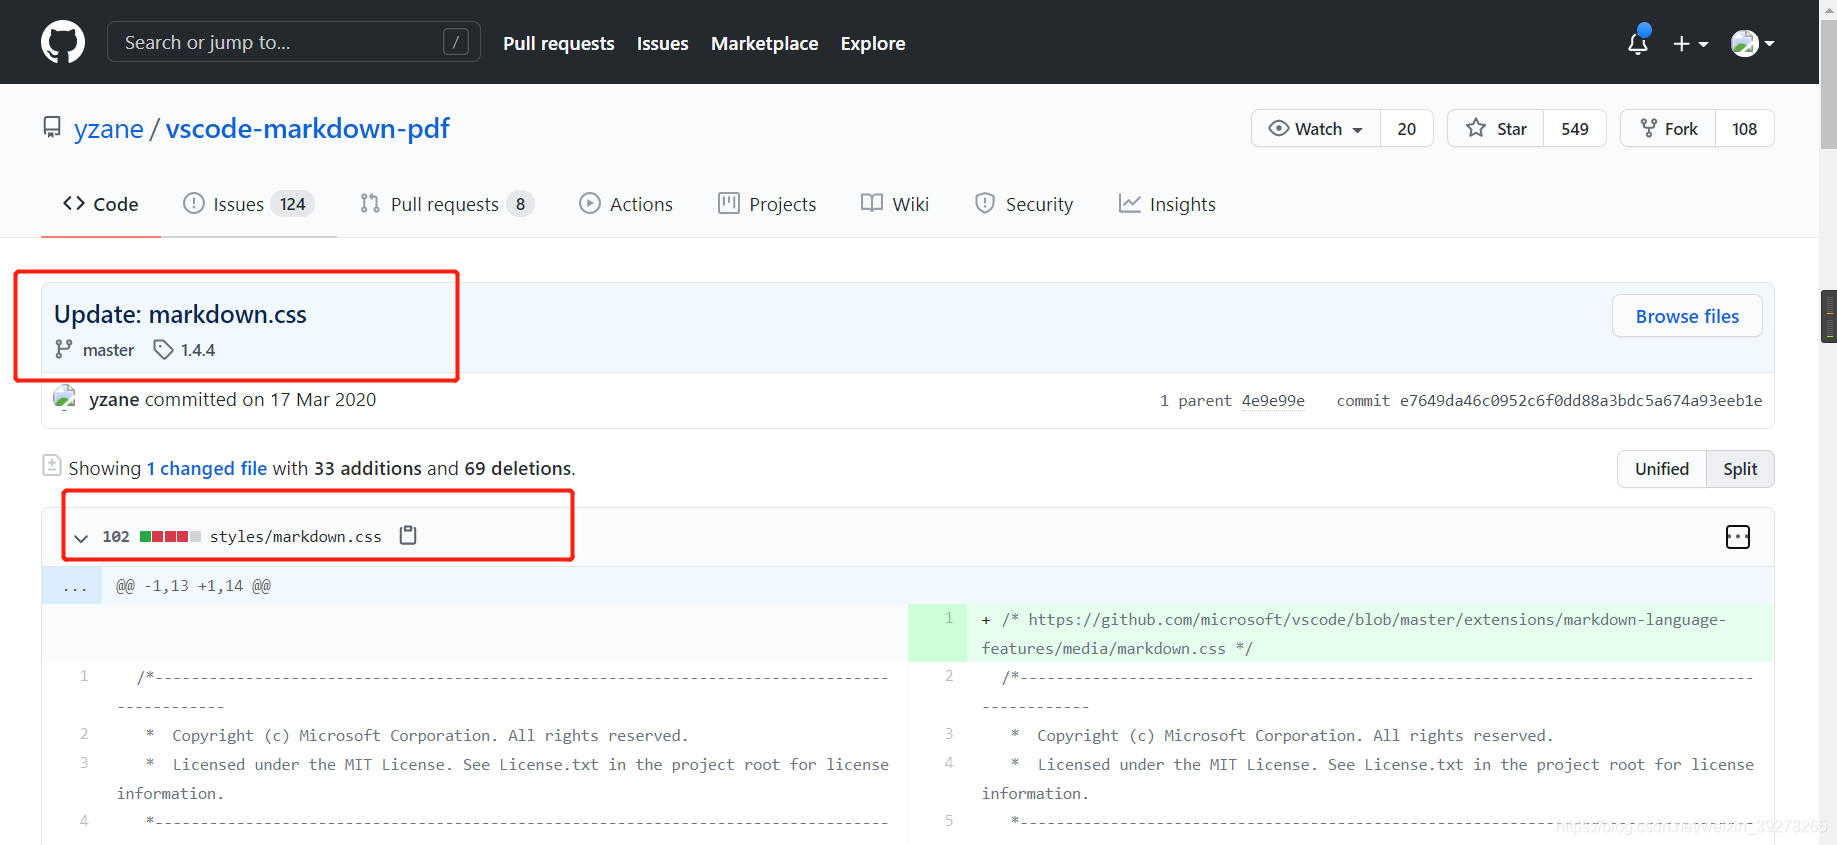Click the 1 changed file link
The image size is (1837, 845).
pos(207,468)
